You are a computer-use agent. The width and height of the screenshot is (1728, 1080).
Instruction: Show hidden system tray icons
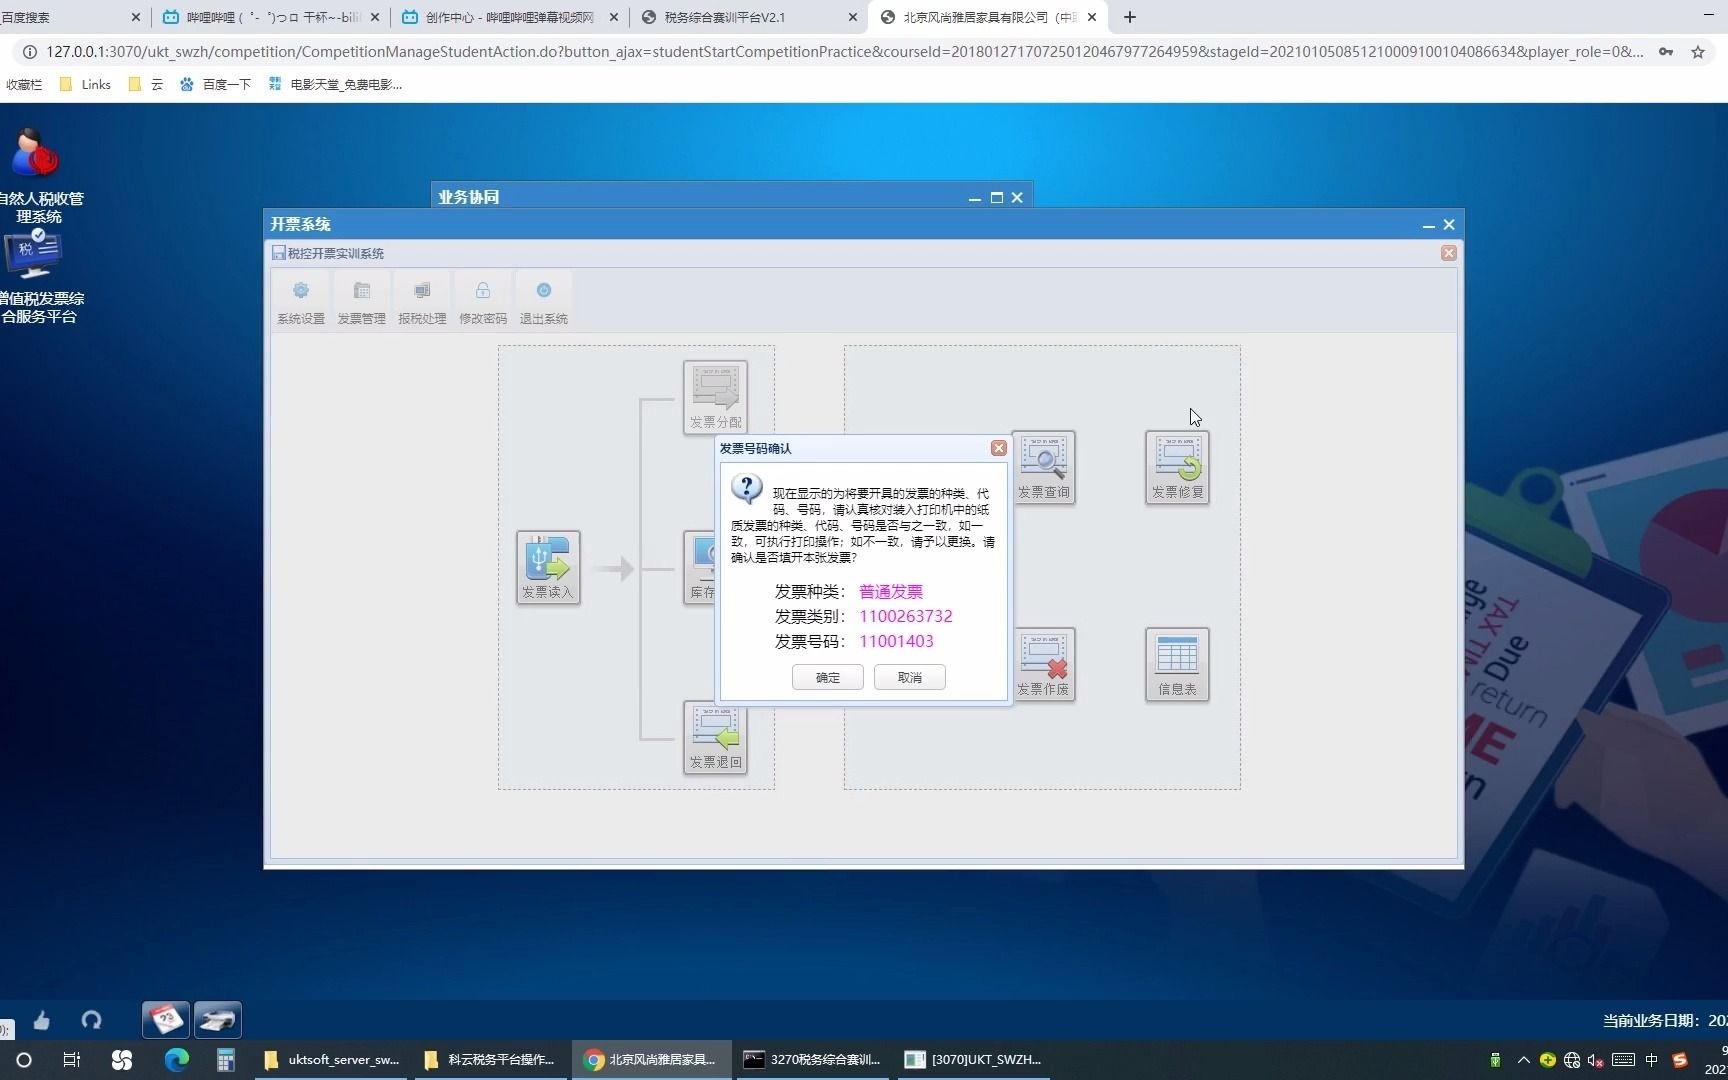coord(1523,1060)
